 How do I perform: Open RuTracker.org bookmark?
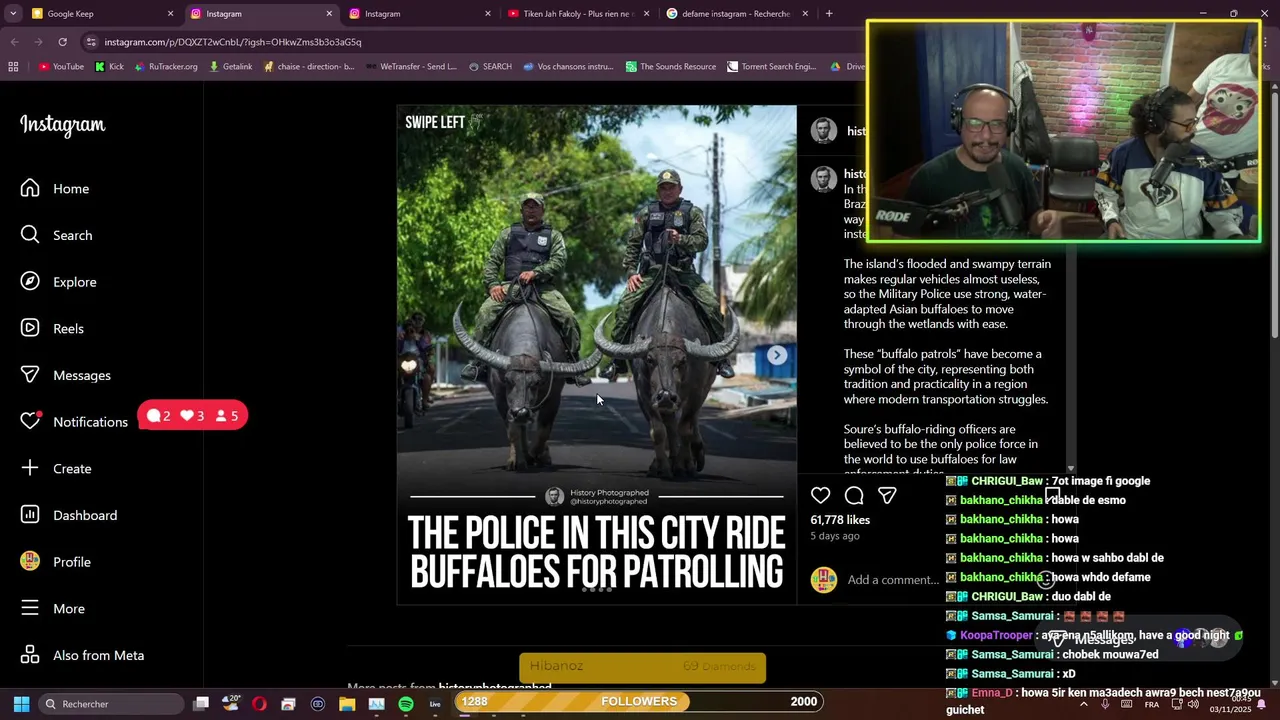[x=165, y=67]
